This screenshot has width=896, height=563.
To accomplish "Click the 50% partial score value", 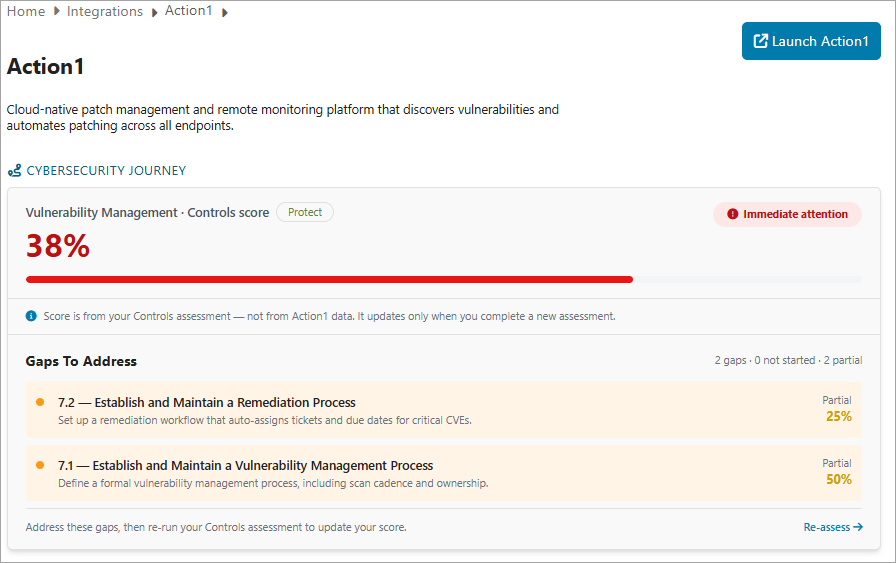I will [839, 479].
